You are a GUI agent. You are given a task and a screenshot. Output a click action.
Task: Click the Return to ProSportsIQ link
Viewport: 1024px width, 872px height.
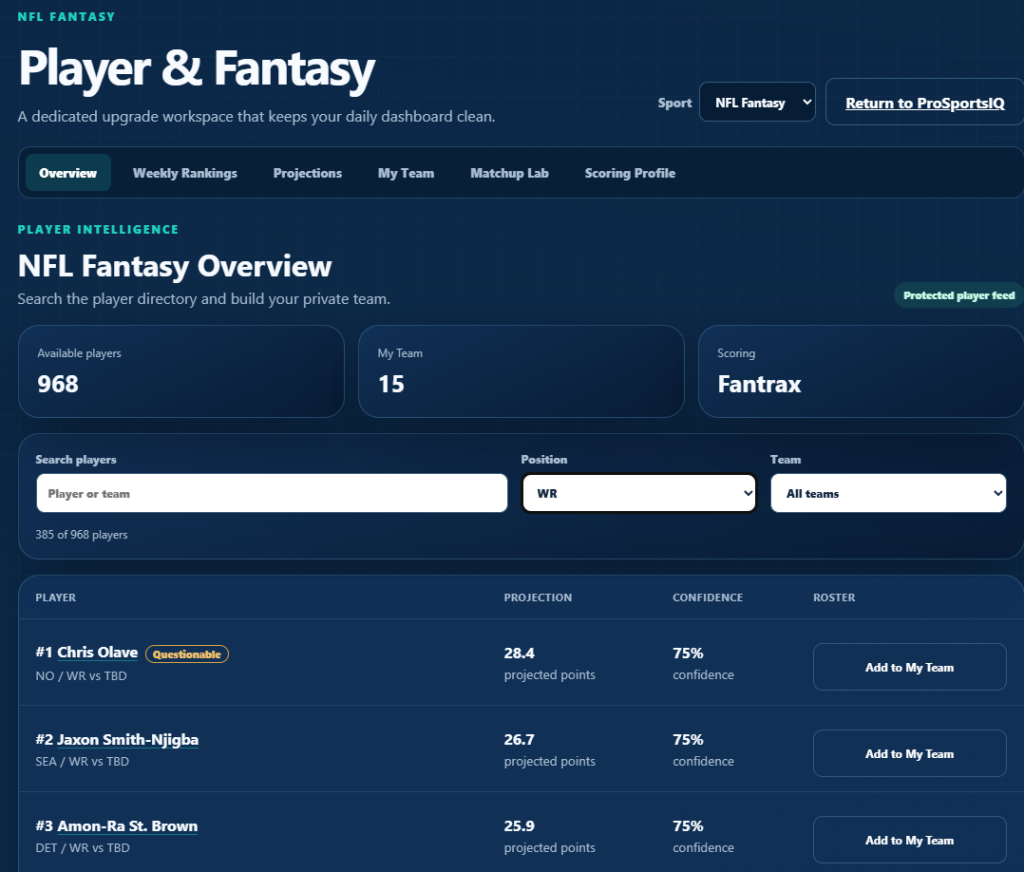click(925, 103)
